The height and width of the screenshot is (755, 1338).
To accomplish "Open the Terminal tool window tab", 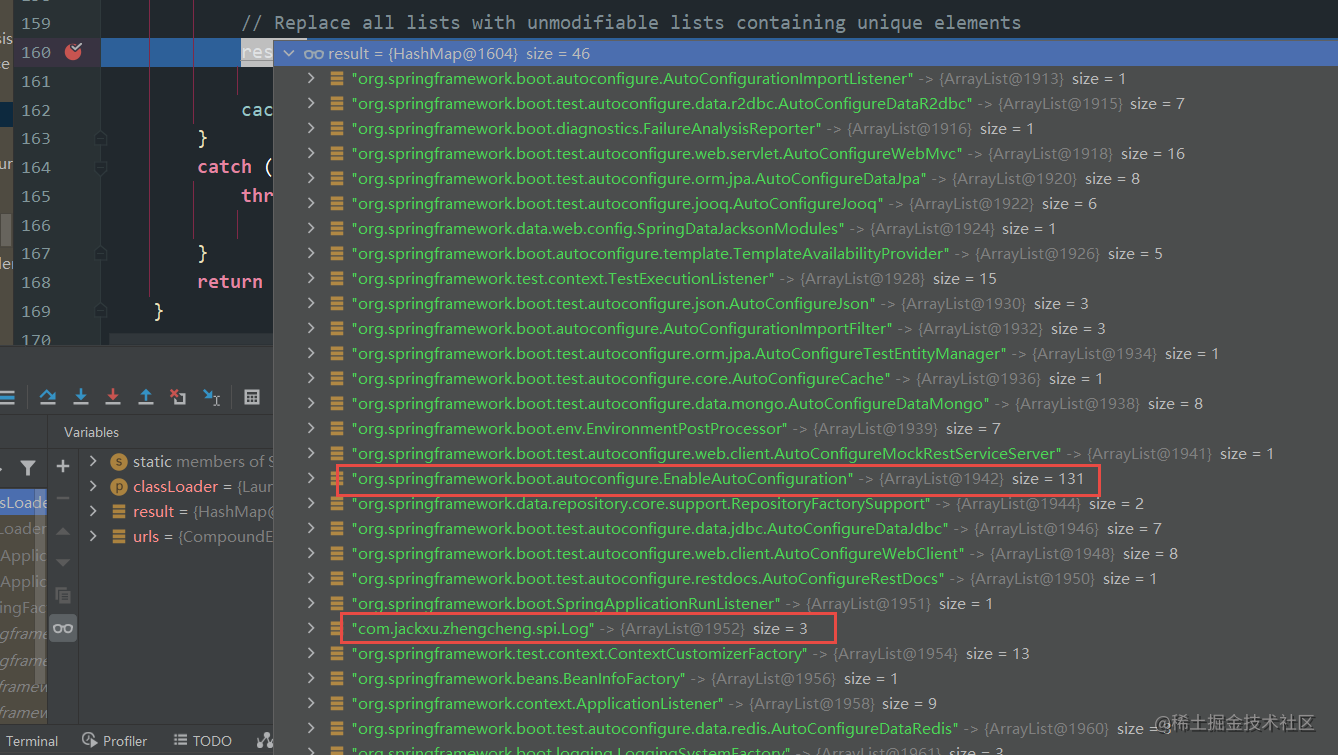I will [x=32, y=741].
